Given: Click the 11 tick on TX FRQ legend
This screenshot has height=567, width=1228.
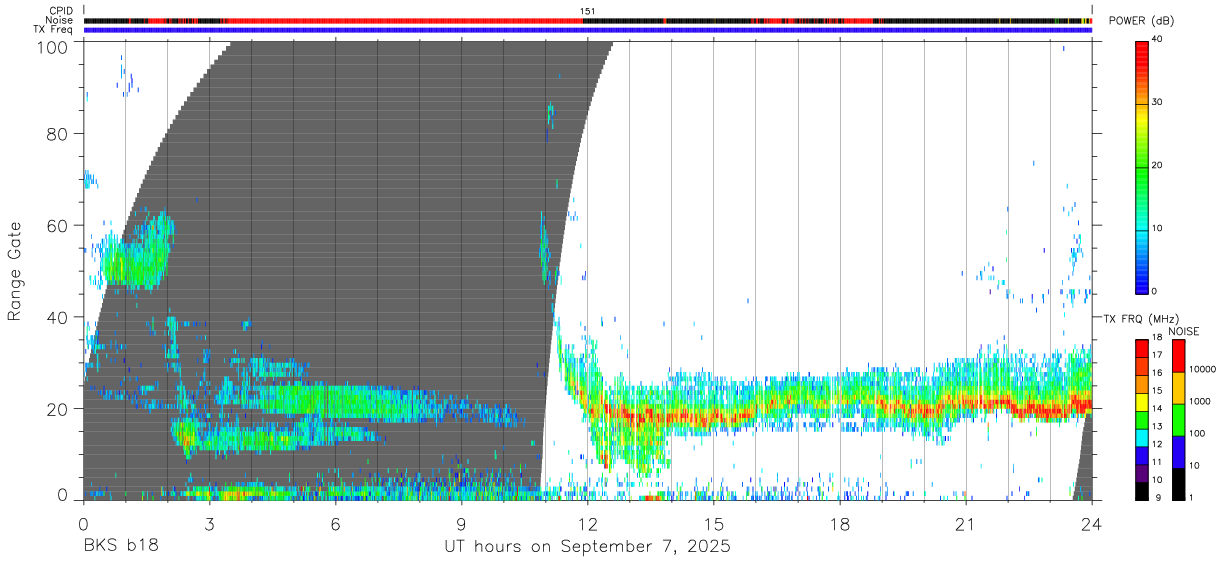Looking at the screenshot, I should pyautogui.click(x=1157, y=463).
